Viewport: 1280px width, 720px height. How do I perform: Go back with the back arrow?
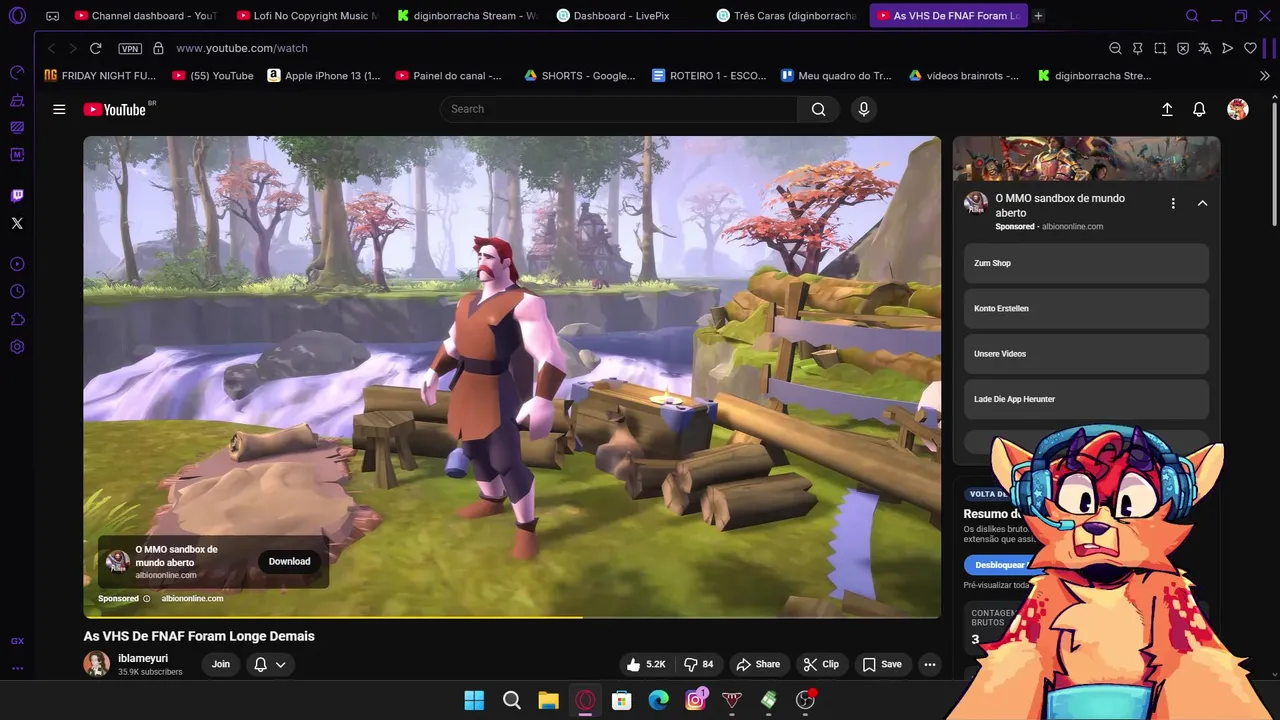tap(52, 48)
